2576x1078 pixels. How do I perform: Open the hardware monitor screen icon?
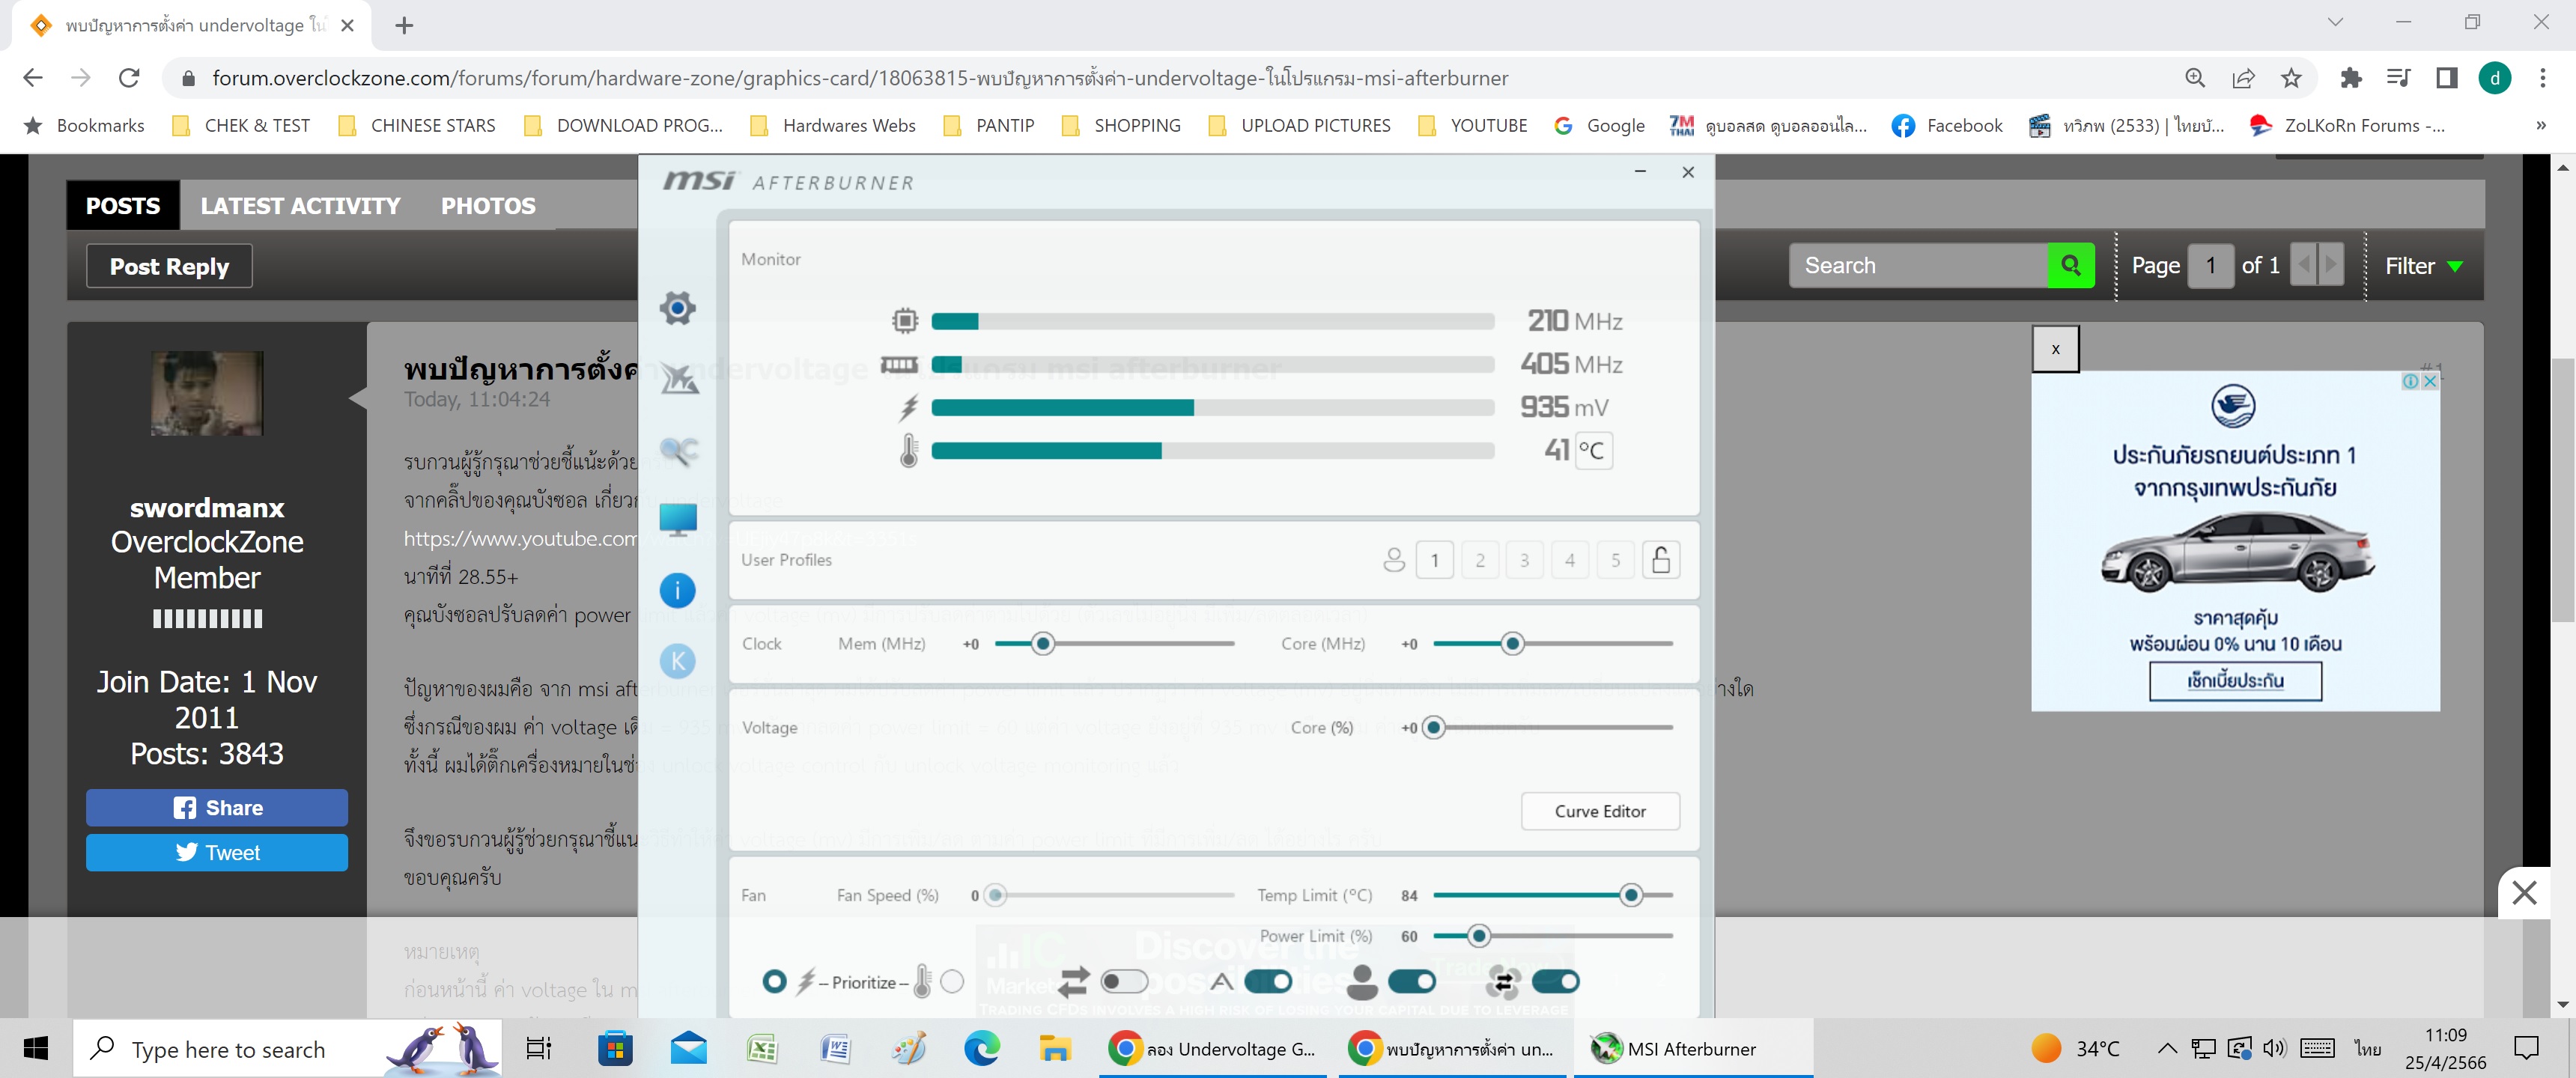[678, 520]
